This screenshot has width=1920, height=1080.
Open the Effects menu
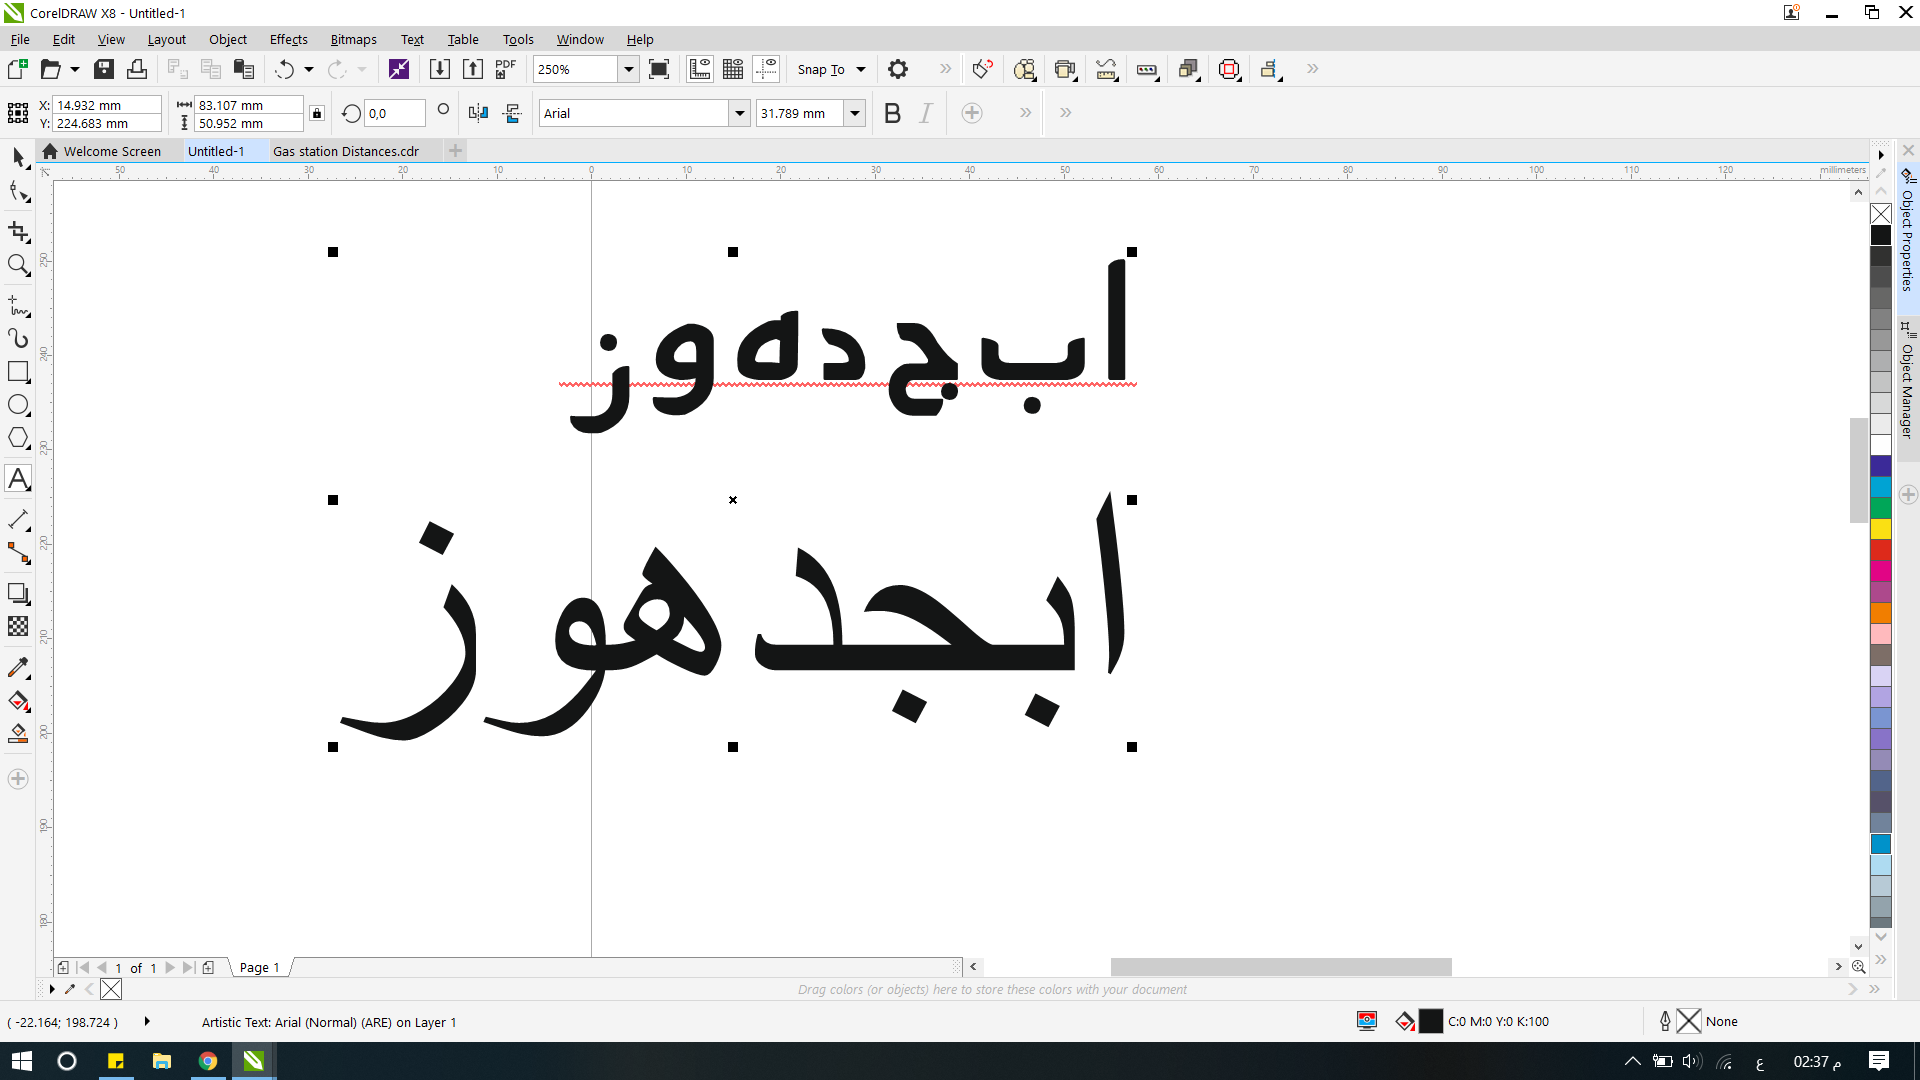(x=288, y=39)
